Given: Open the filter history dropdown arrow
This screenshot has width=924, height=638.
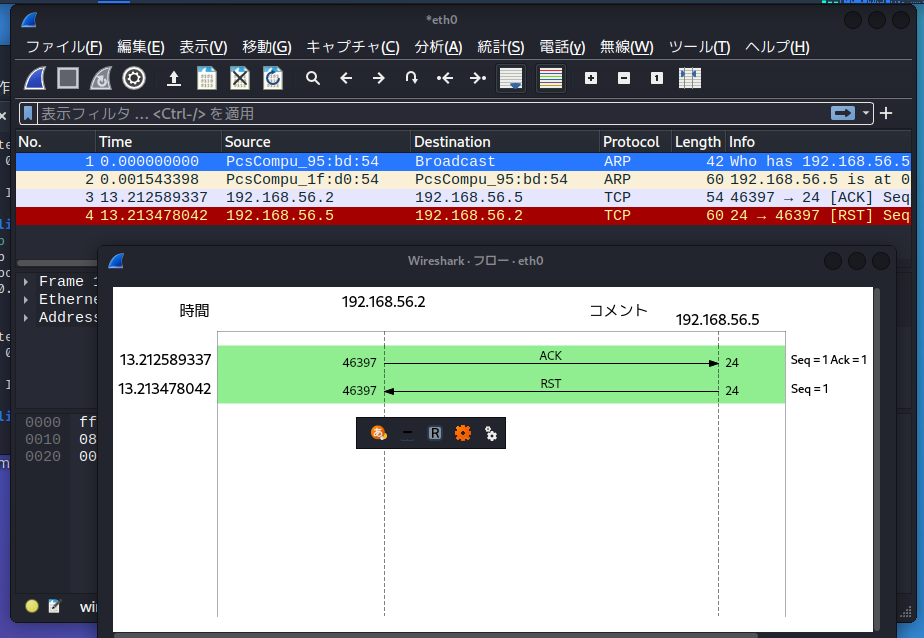Looking at the screenshot, I should (x=866, y=114).
